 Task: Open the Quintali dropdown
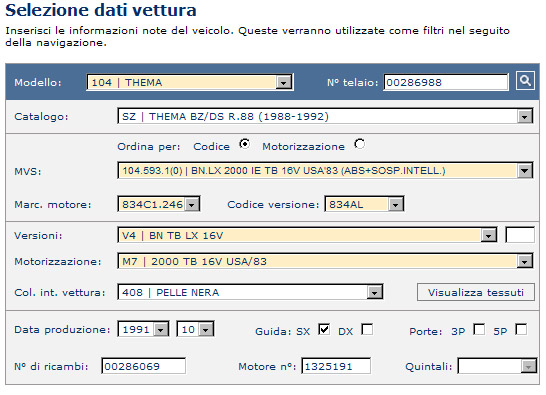[x=497, y=366]
